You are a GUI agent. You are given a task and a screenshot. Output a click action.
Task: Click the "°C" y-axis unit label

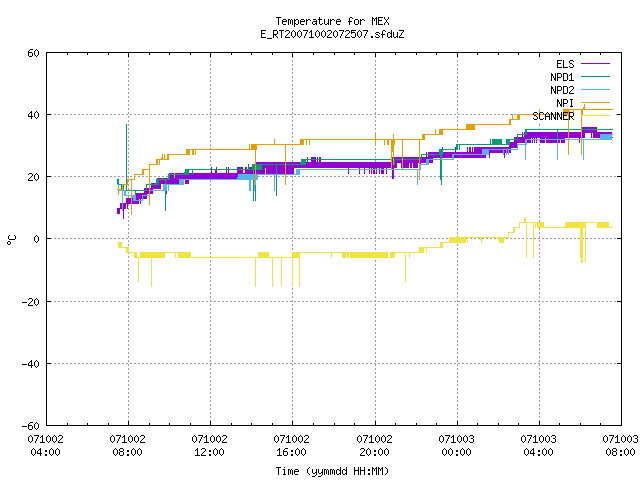12,240
